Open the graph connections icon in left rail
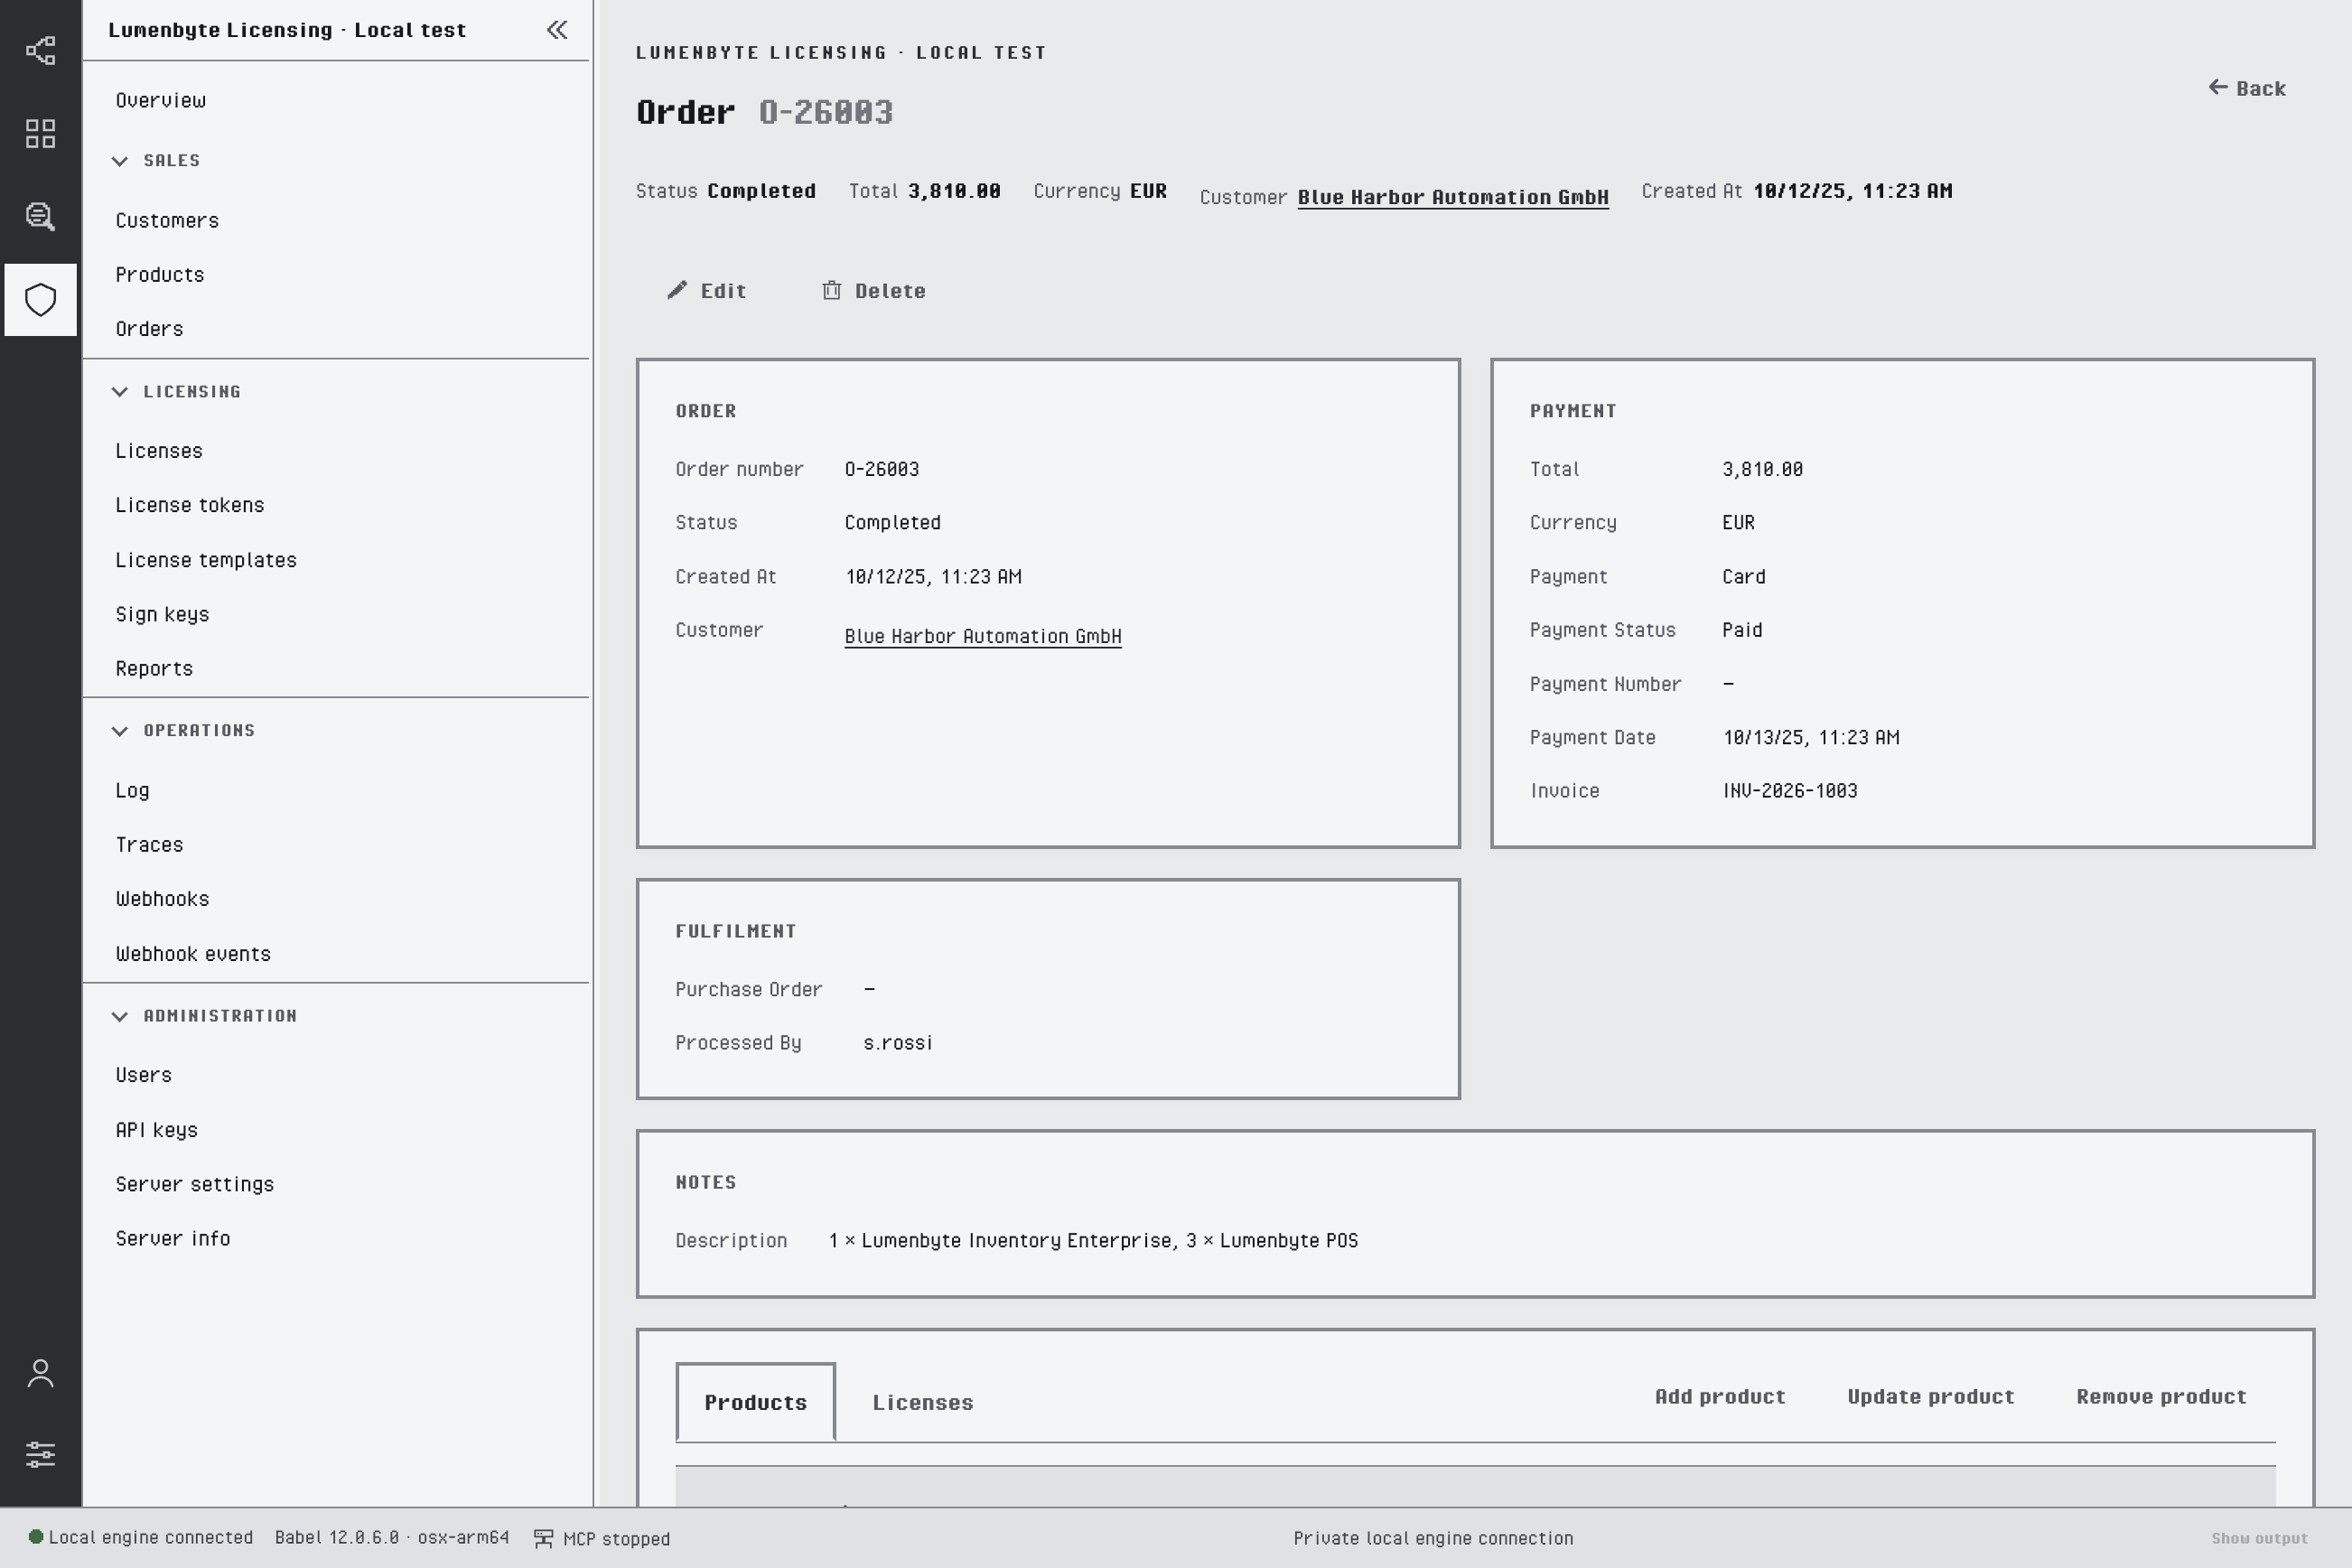 40,50
